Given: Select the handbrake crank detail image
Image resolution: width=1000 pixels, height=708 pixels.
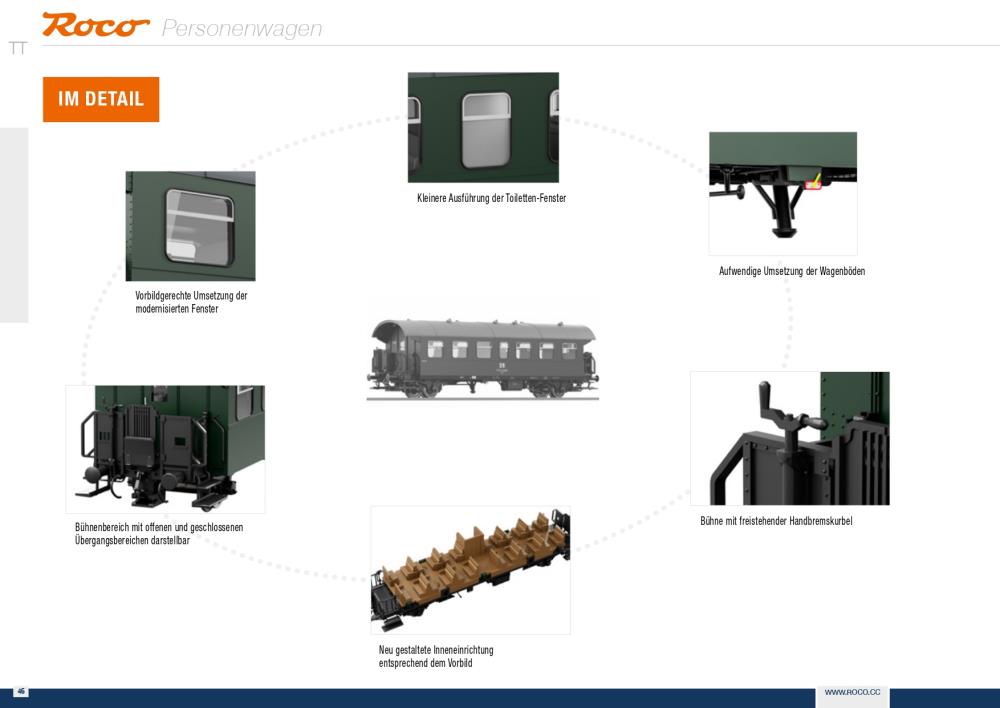Looking at the screenshot, I should (790, 439).
